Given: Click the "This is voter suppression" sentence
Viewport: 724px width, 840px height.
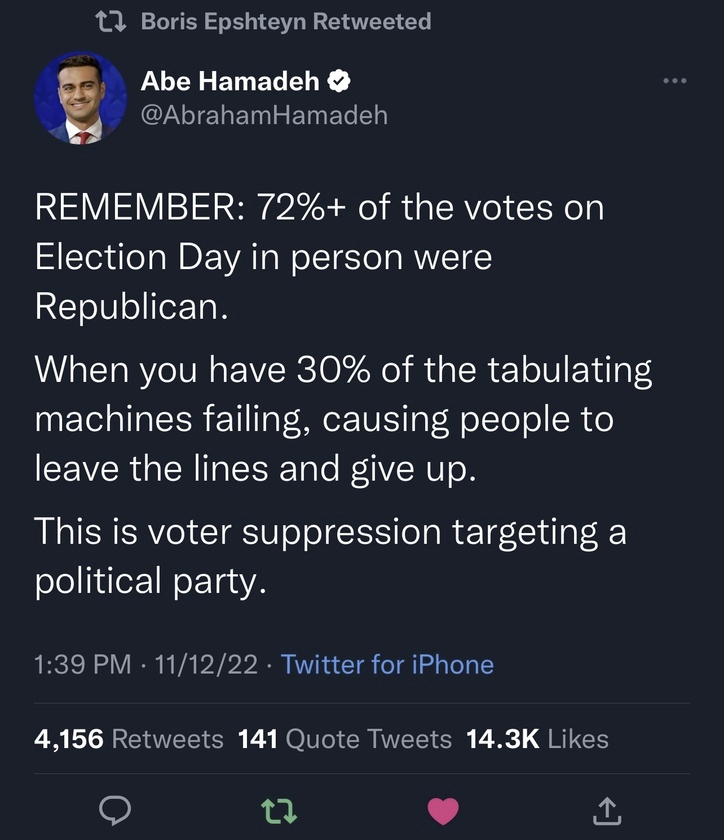Looking at the screenshot, I should 330,555.
